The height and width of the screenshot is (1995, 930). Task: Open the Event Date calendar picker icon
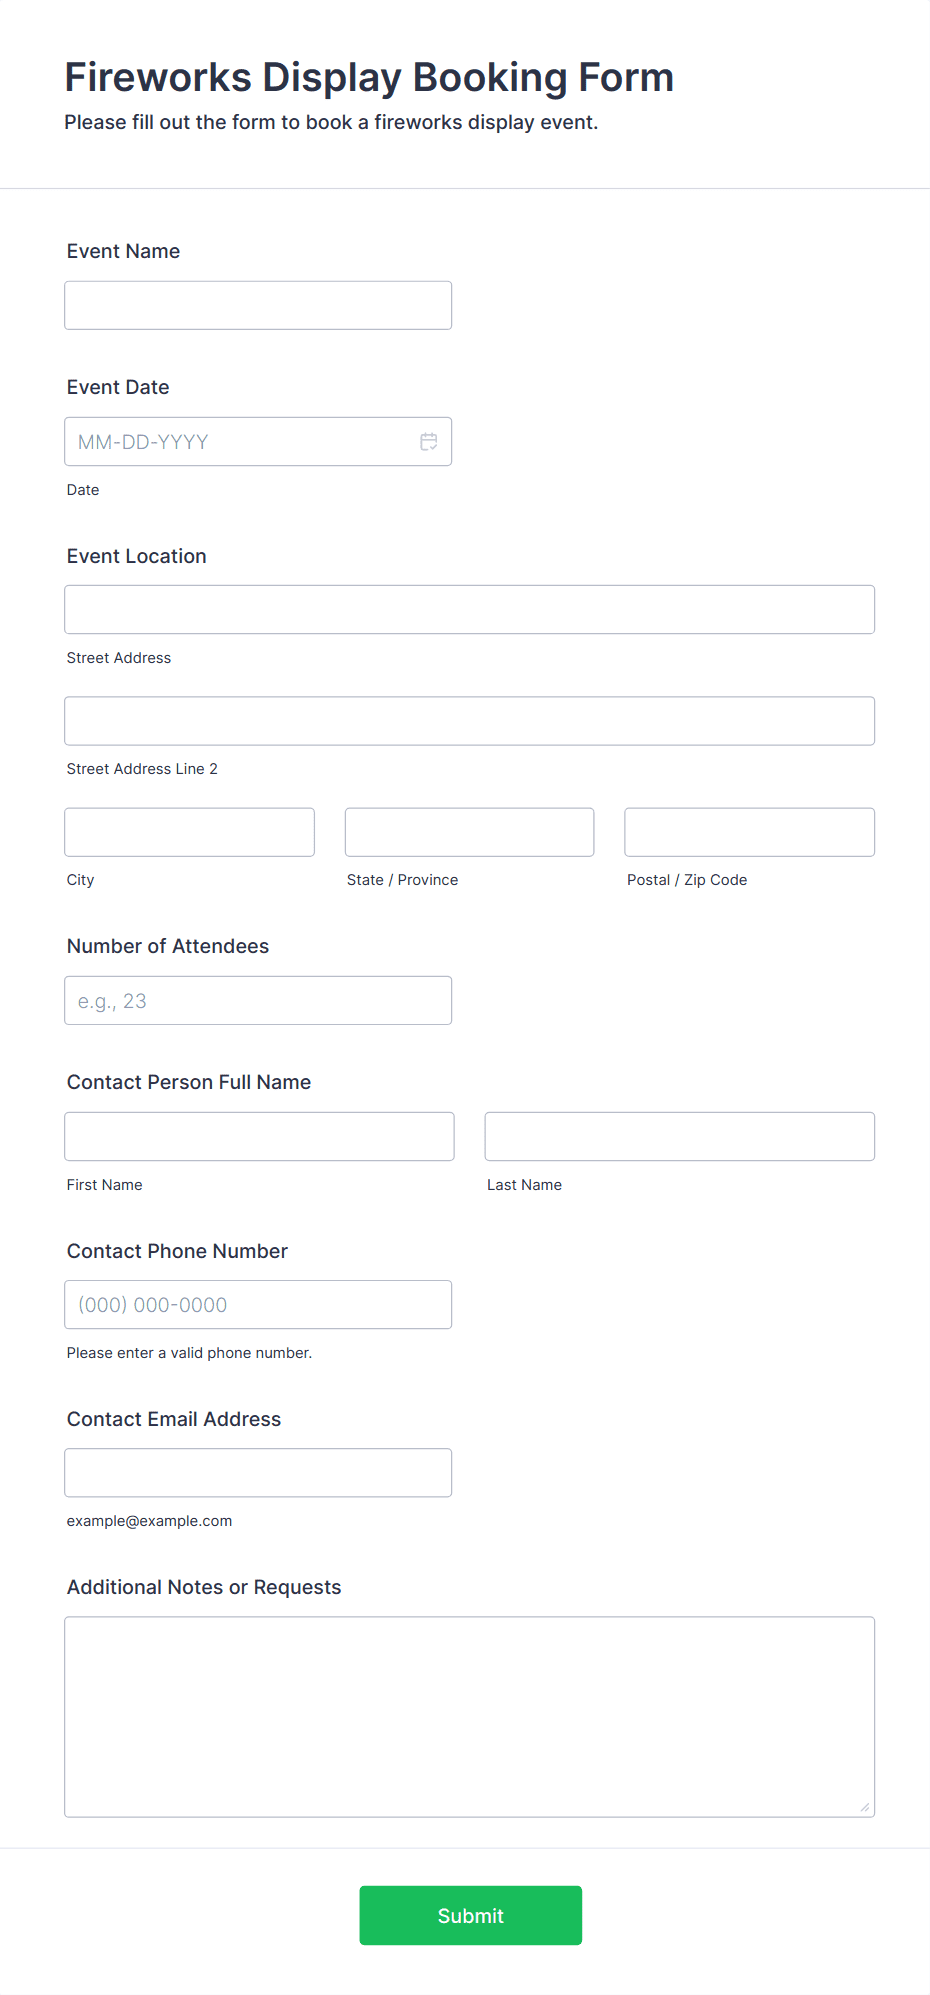[429, 442]
